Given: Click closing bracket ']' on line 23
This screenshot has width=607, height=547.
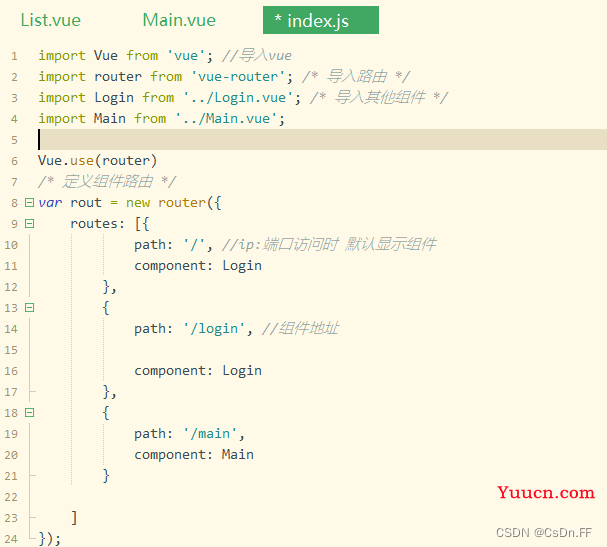Looking at the screenshot, I should (74, 518).
